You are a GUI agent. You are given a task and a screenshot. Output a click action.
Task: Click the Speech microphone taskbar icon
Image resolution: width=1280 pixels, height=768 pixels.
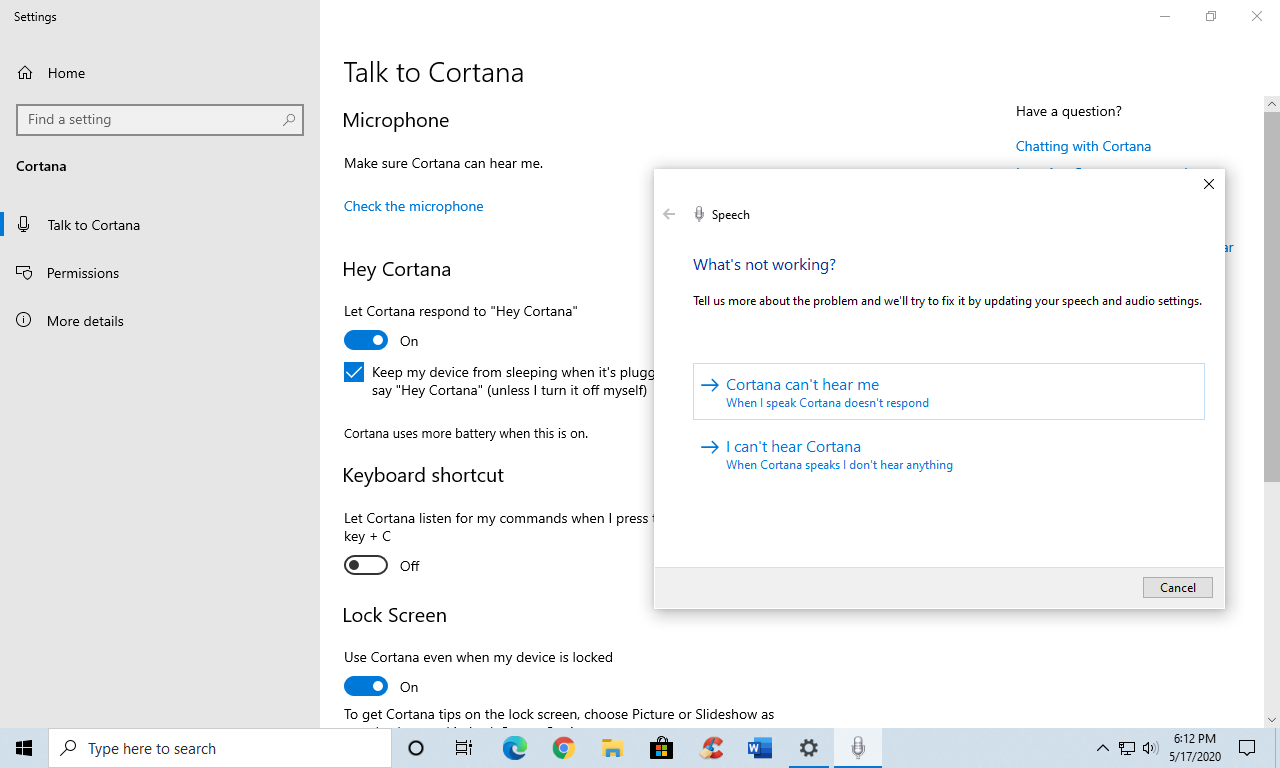pos(857,748)
